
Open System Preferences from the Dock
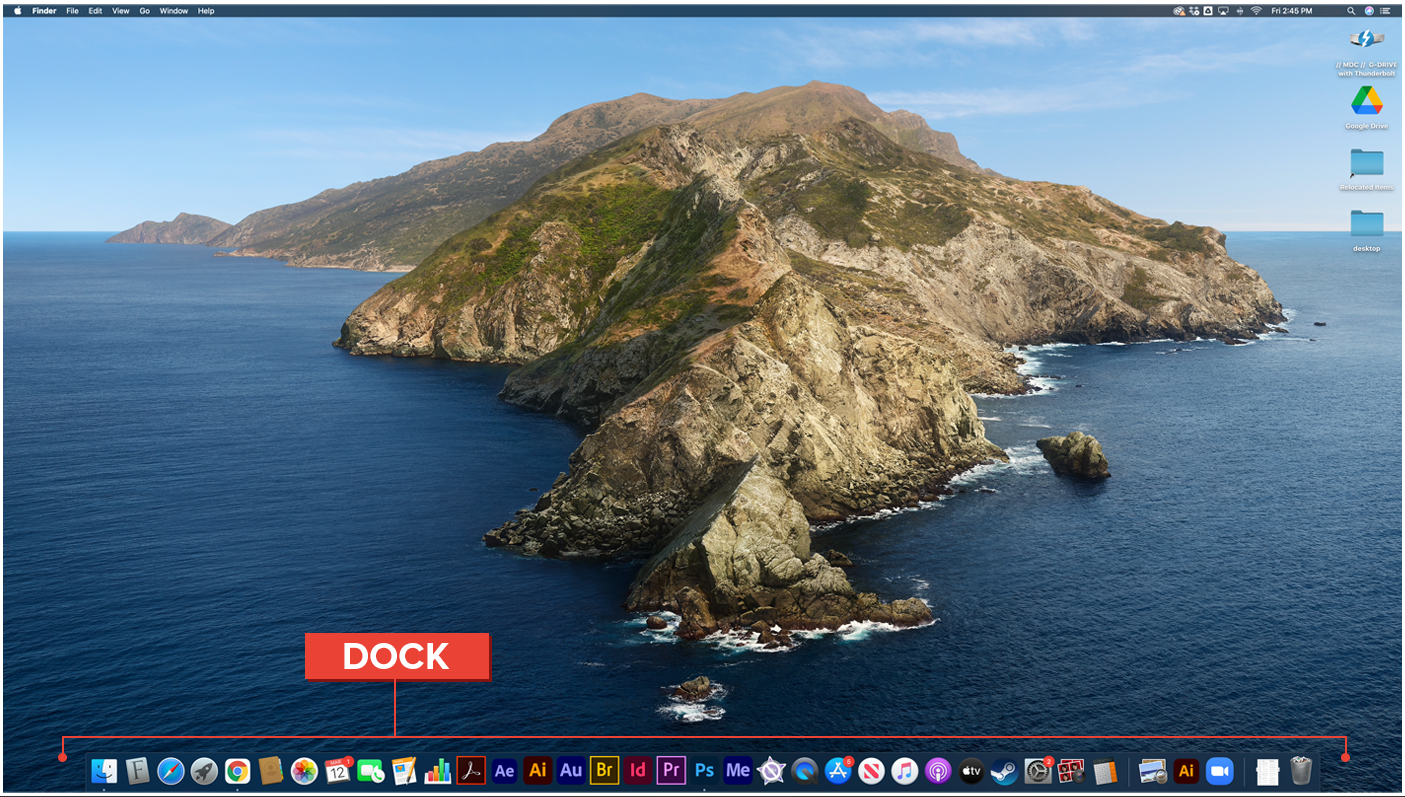(x=1037, y=771)
